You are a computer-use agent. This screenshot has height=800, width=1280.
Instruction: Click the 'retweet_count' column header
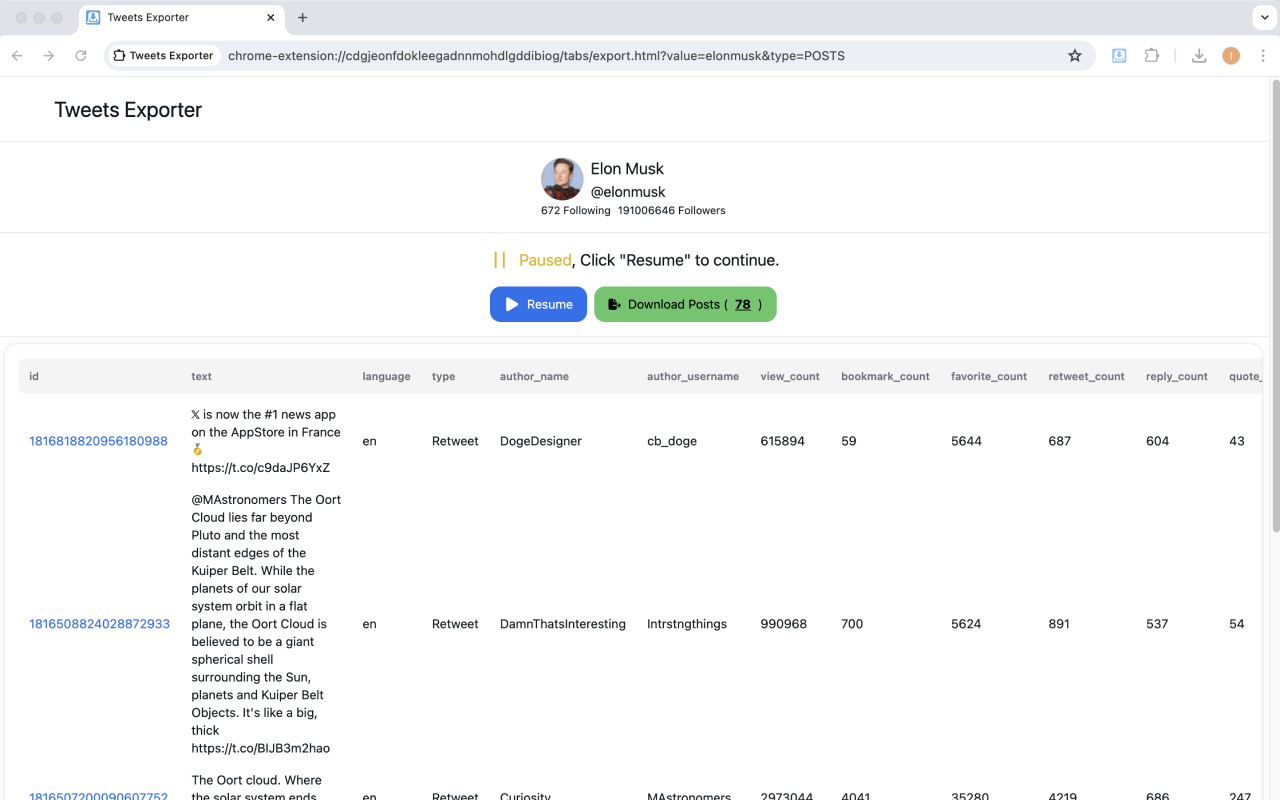(1086, 377)
